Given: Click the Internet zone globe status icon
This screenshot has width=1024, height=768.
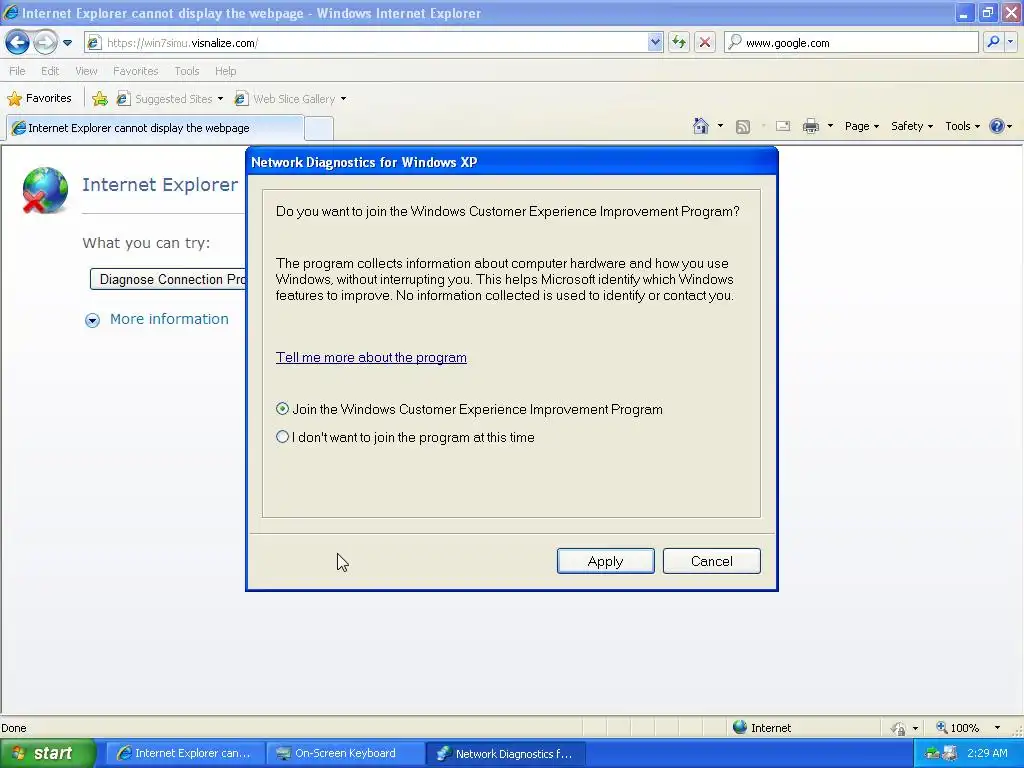Looking at the screenshot, I should (x=739, y=727).
